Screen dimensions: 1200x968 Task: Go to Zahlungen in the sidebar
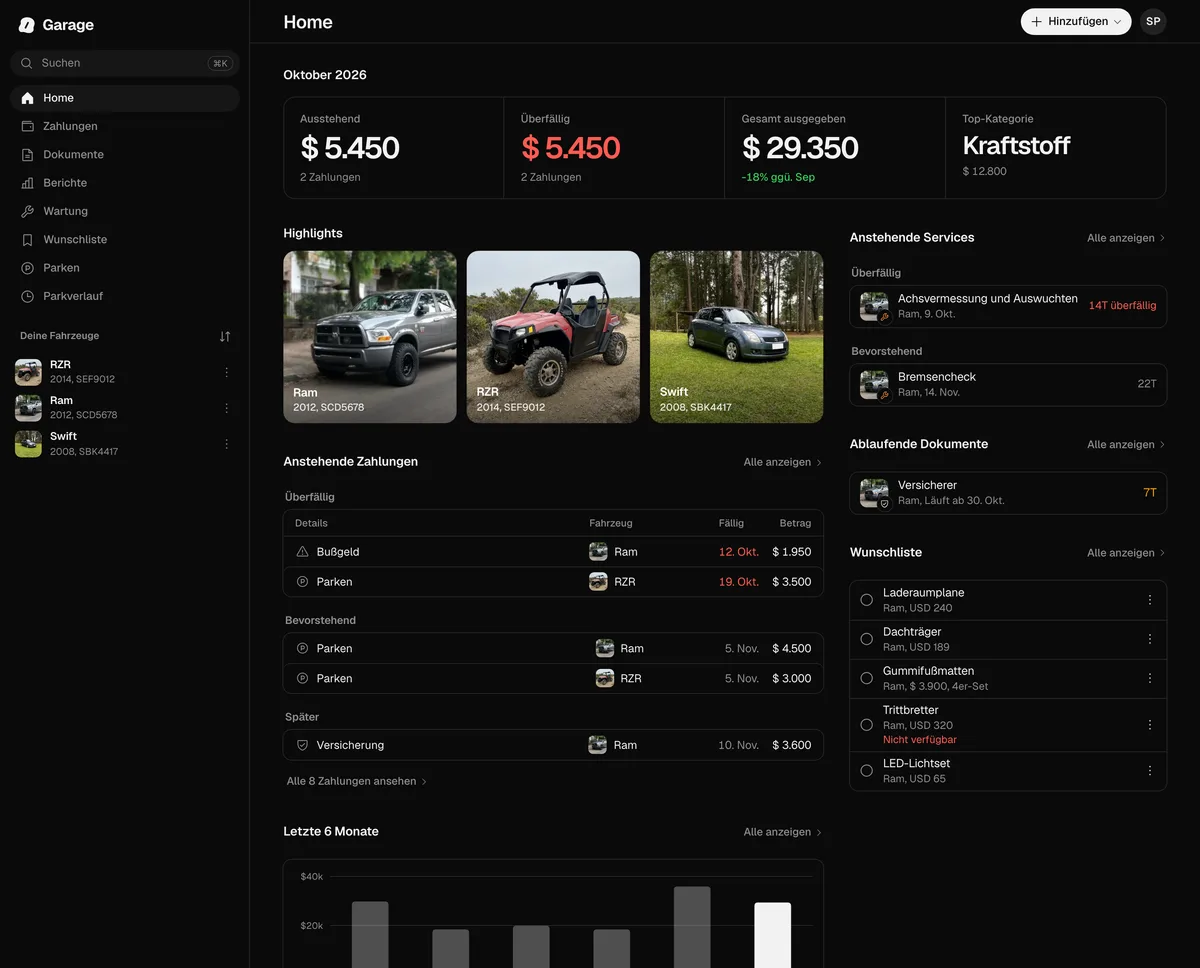point(125,126)
